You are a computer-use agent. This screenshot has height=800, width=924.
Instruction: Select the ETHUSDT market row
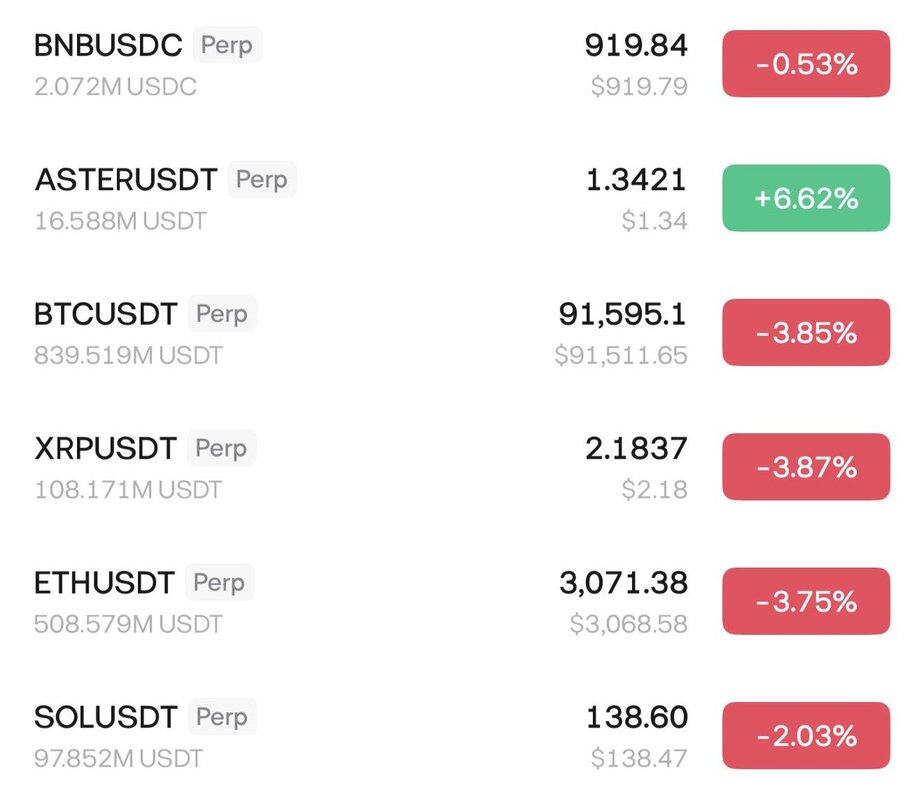click(x=104, y=582)
